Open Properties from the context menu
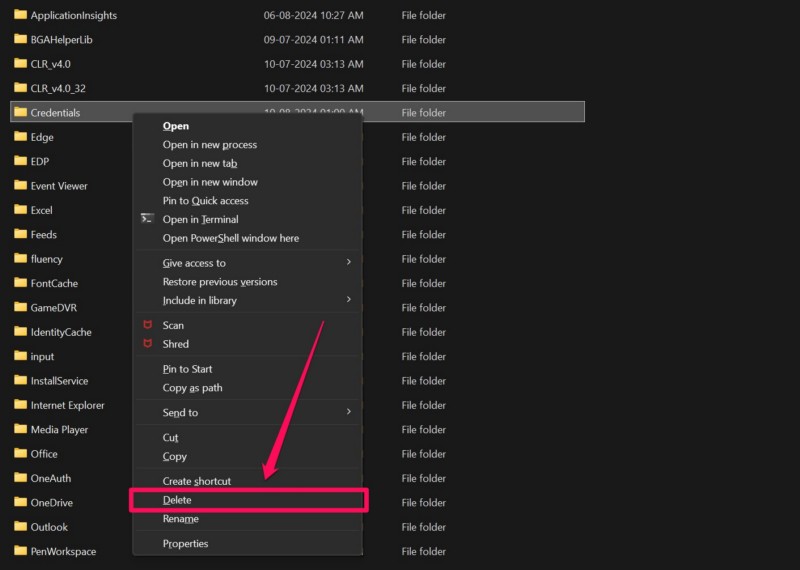The width and height of the screenshot is (800, 570). click(x=185, y=544)
